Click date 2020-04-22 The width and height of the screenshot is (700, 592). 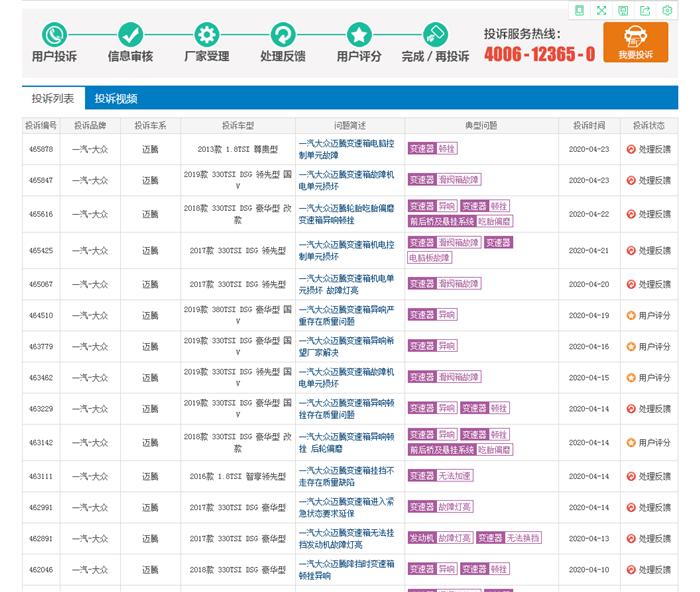589,214
